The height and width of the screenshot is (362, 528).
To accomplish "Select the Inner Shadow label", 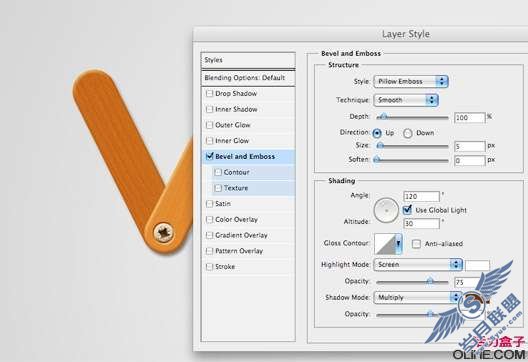I will (x=236, y=109).
